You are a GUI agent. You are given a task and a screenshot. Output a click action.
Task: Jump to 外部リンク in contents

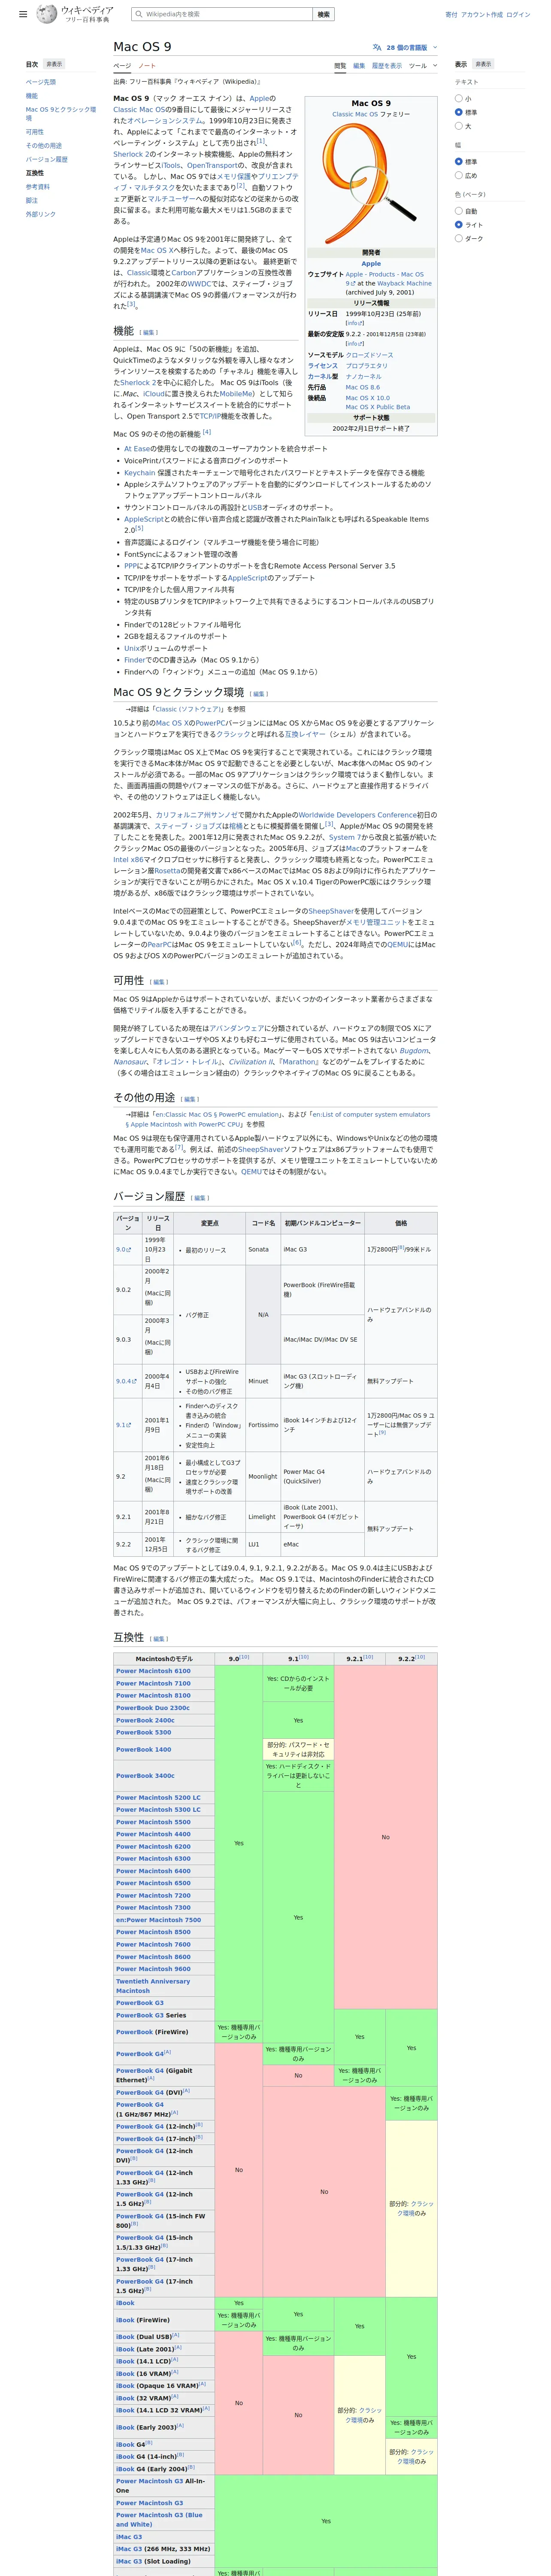pyautogui.click(x=41, y=214)
